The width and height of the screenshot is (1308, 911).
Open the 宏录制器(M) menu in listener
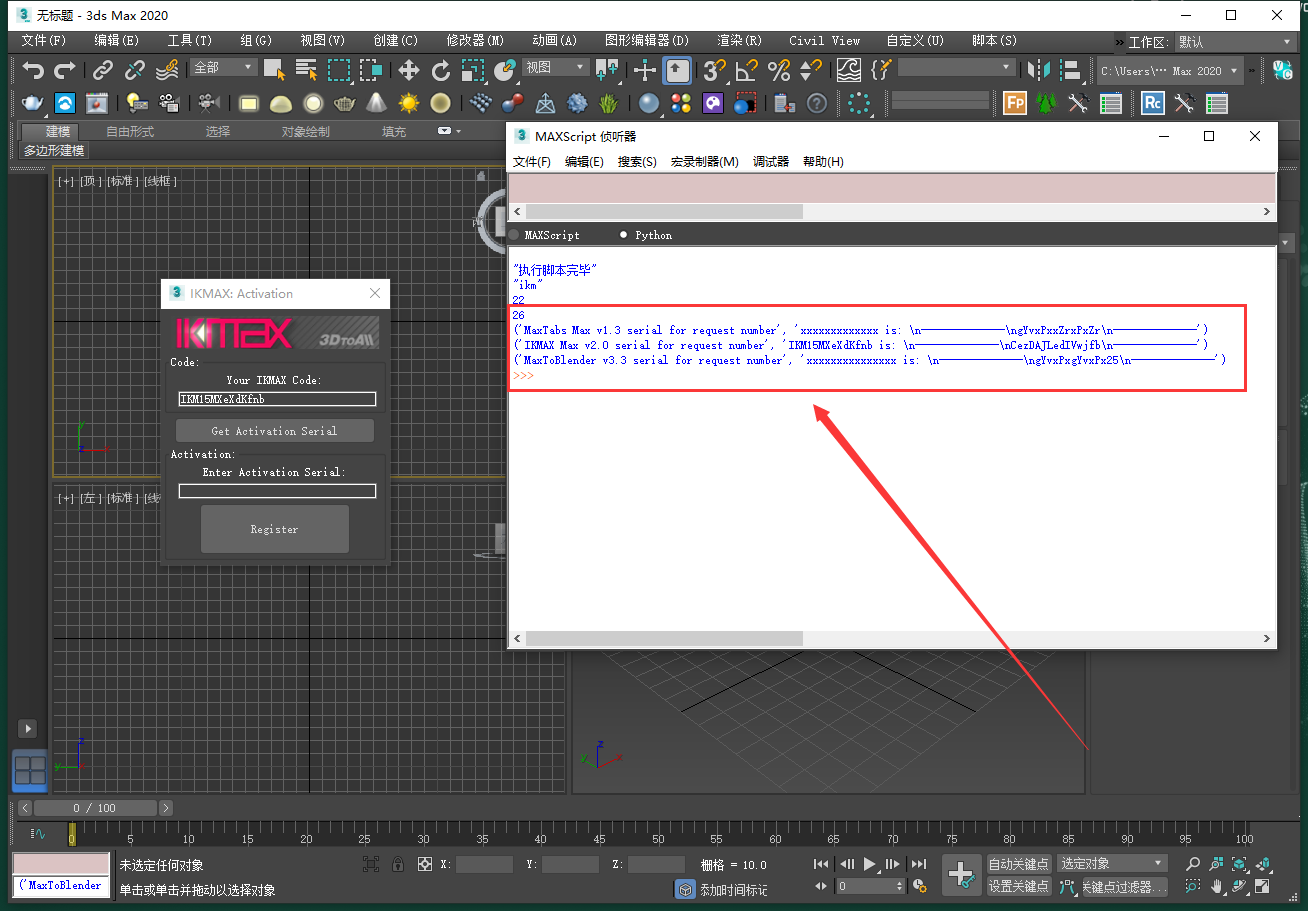(704, 162)
